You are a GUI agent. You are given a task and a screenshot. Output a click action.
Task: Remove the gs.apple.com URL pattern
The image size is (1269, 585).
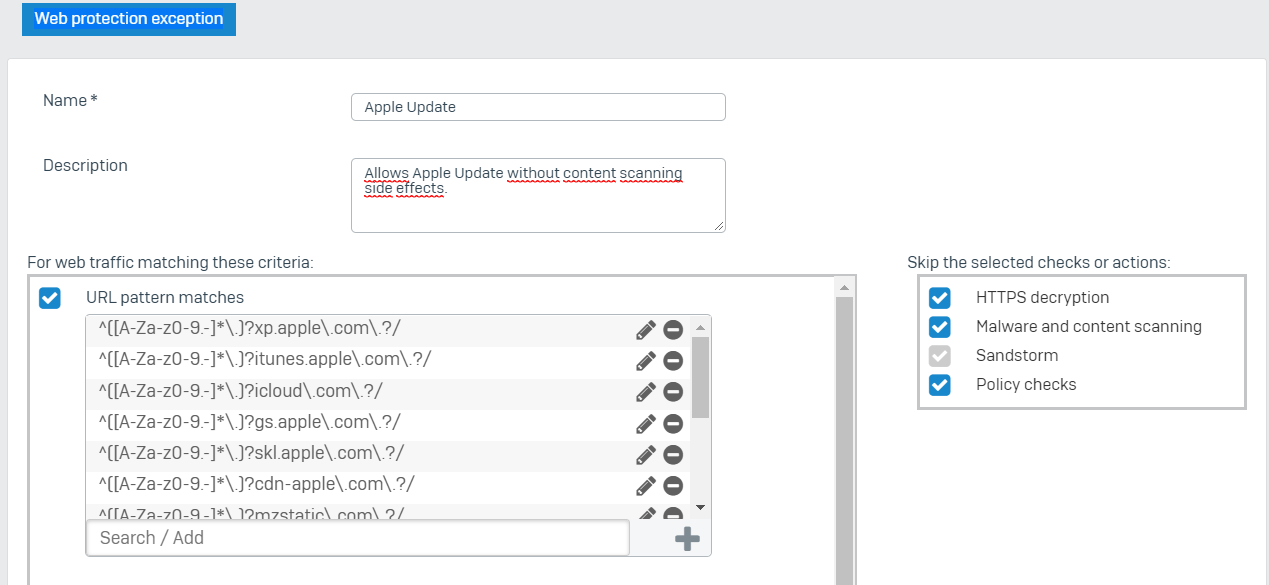(x=673, y=423)
